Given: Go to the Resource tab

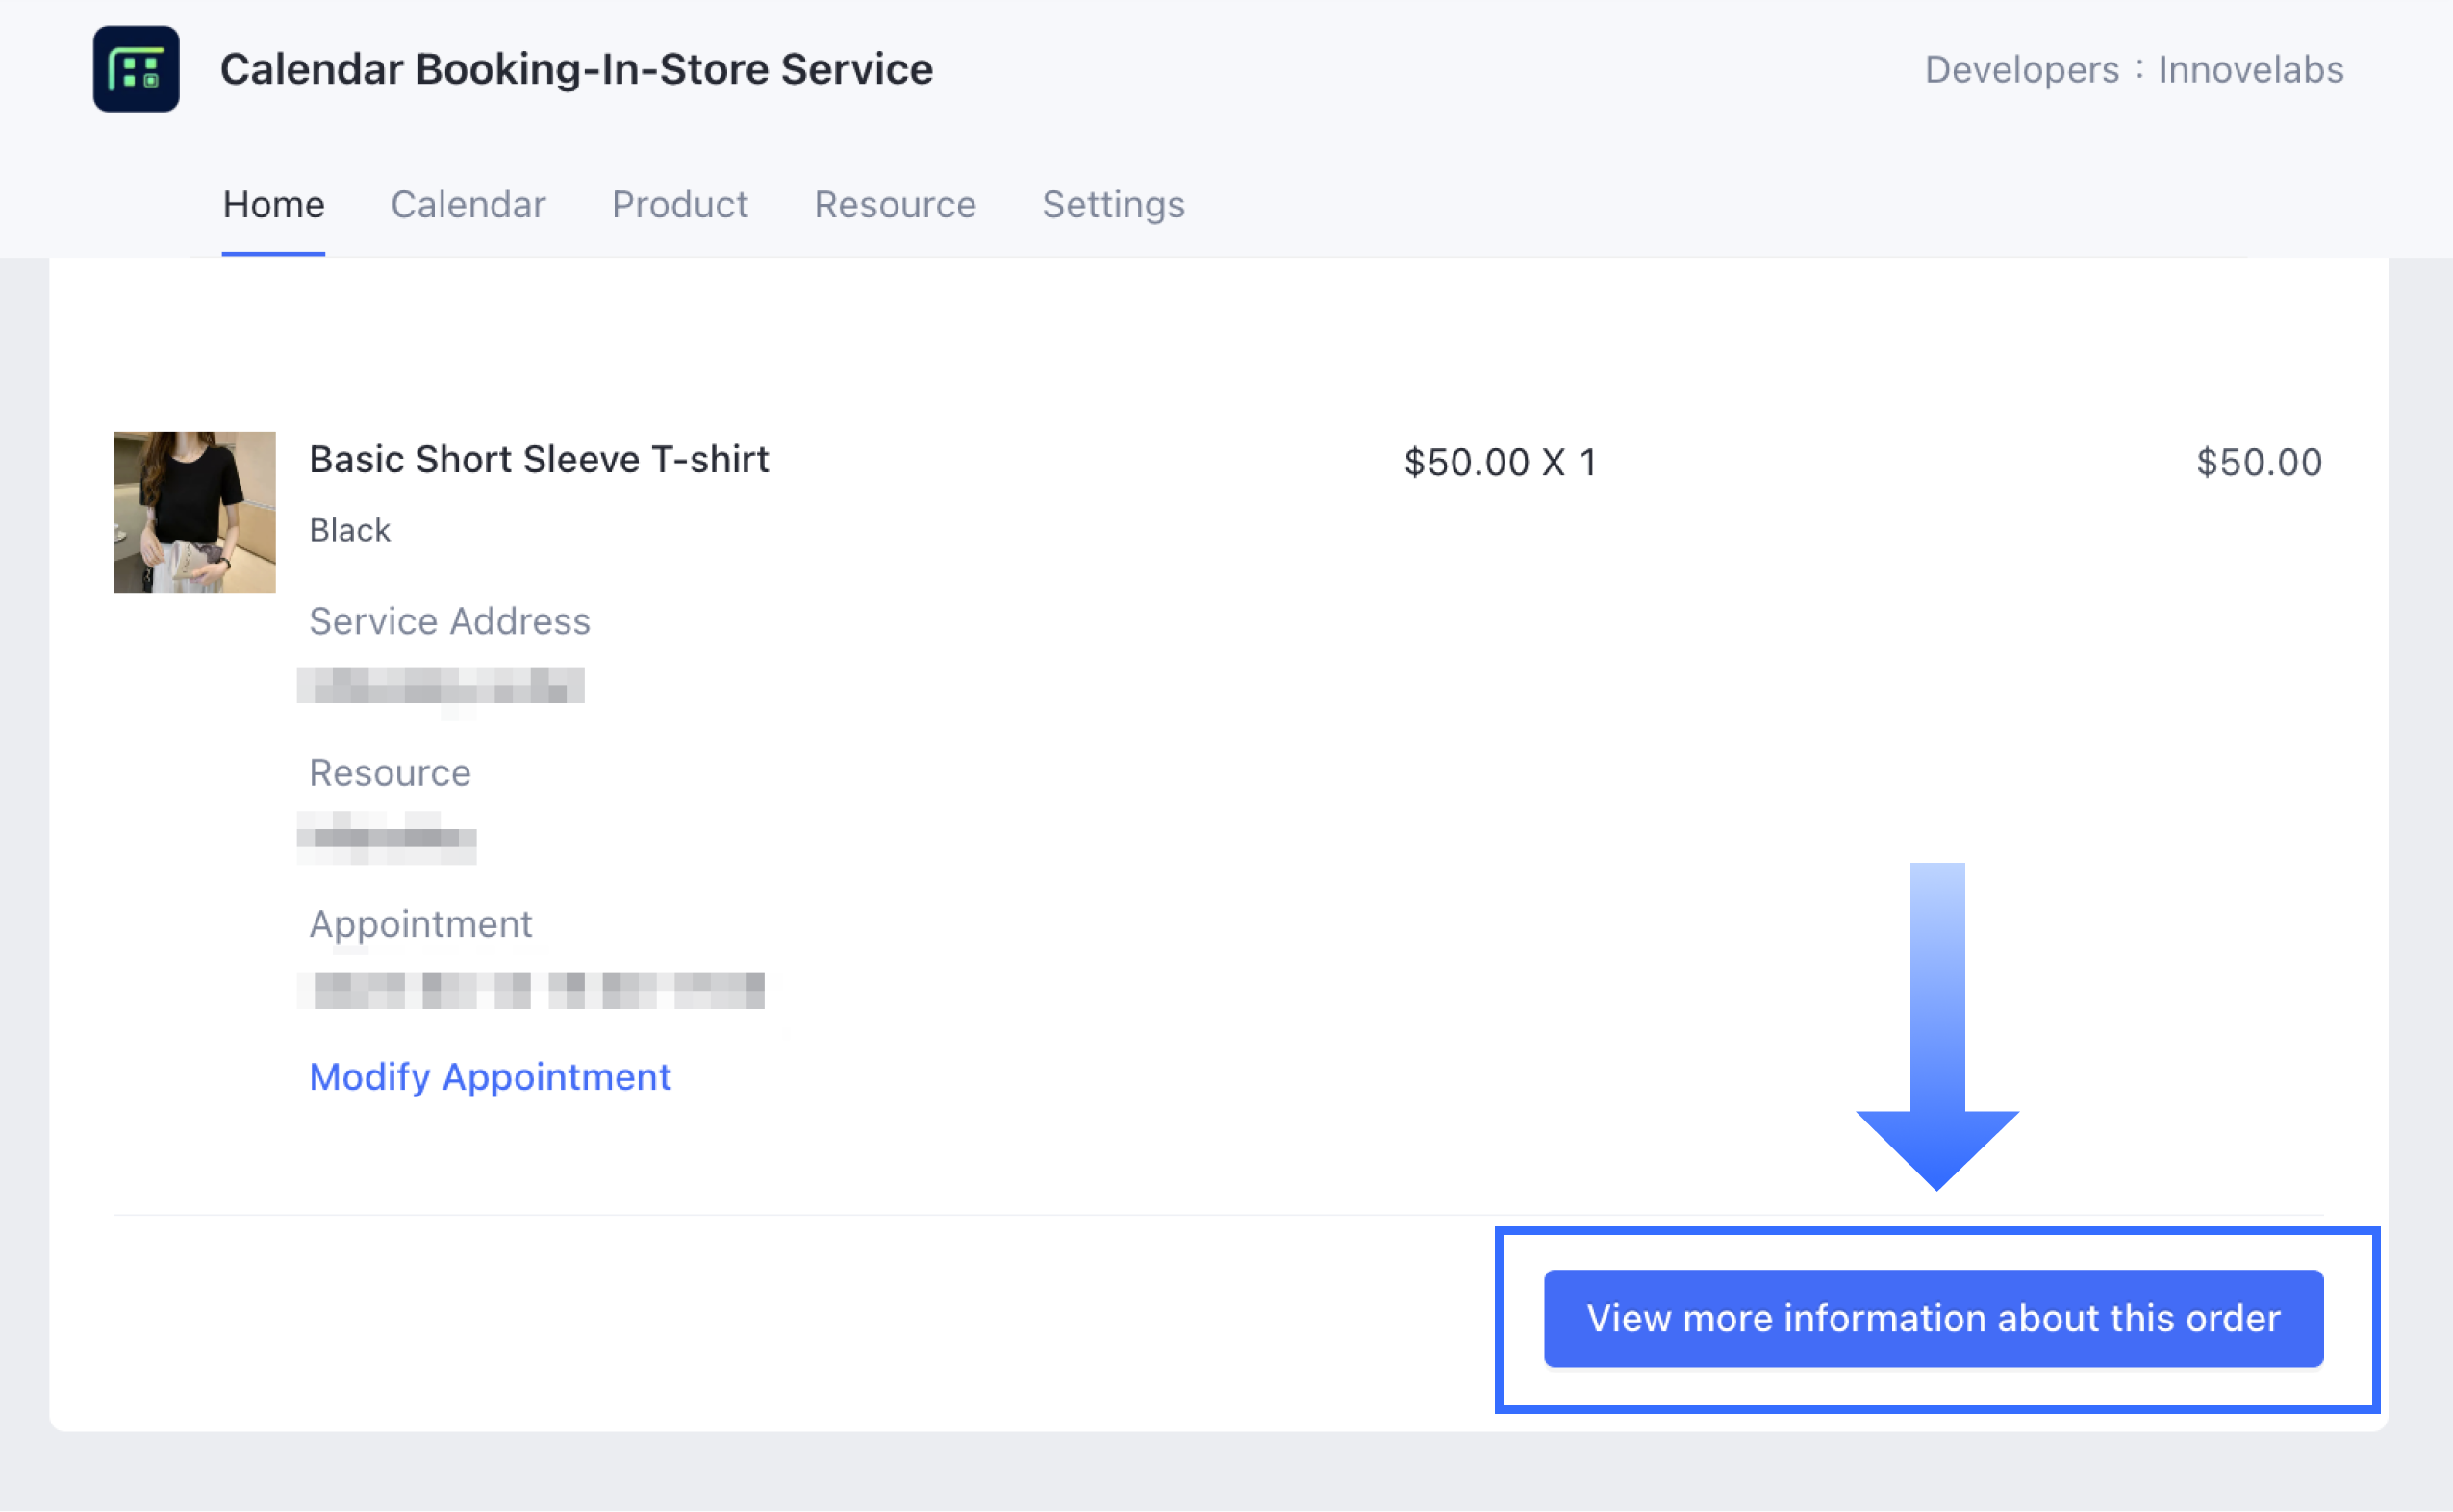Looking at the screenshot, I should 894,205.
